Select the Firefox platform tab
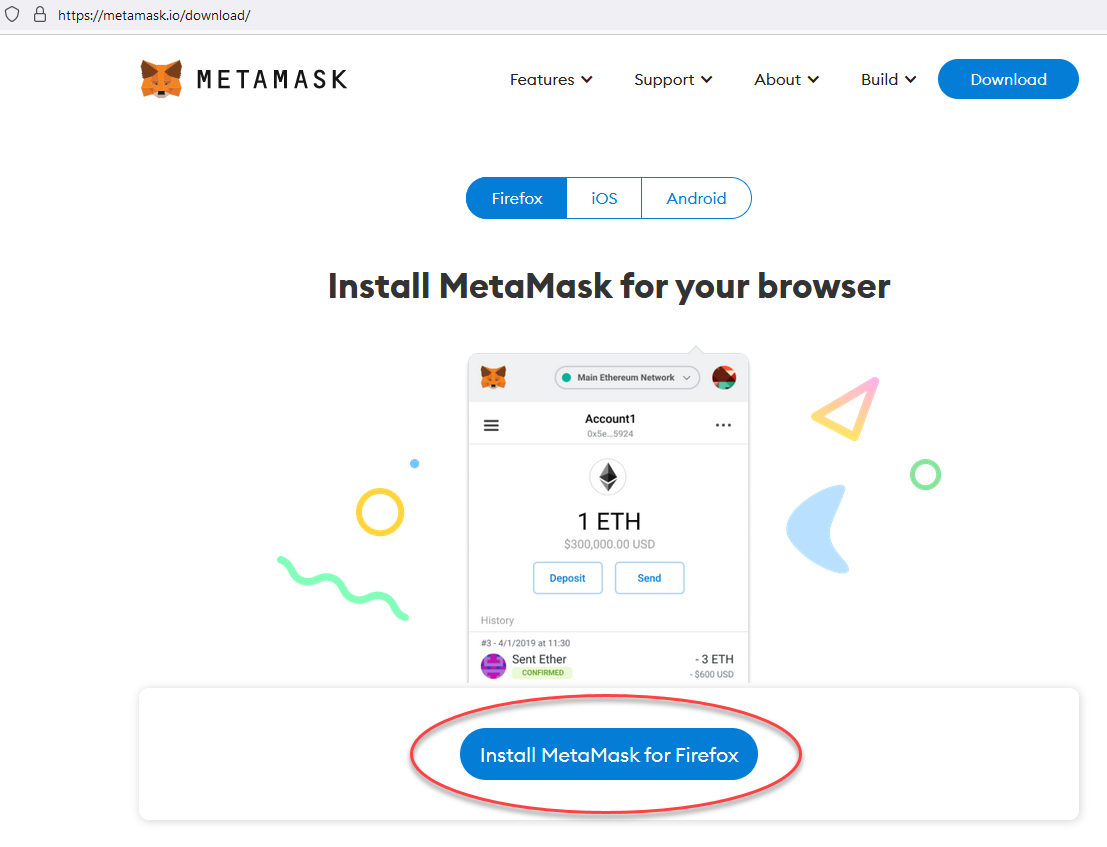This screenshot has height=847, width=1107. coord(517,198)
